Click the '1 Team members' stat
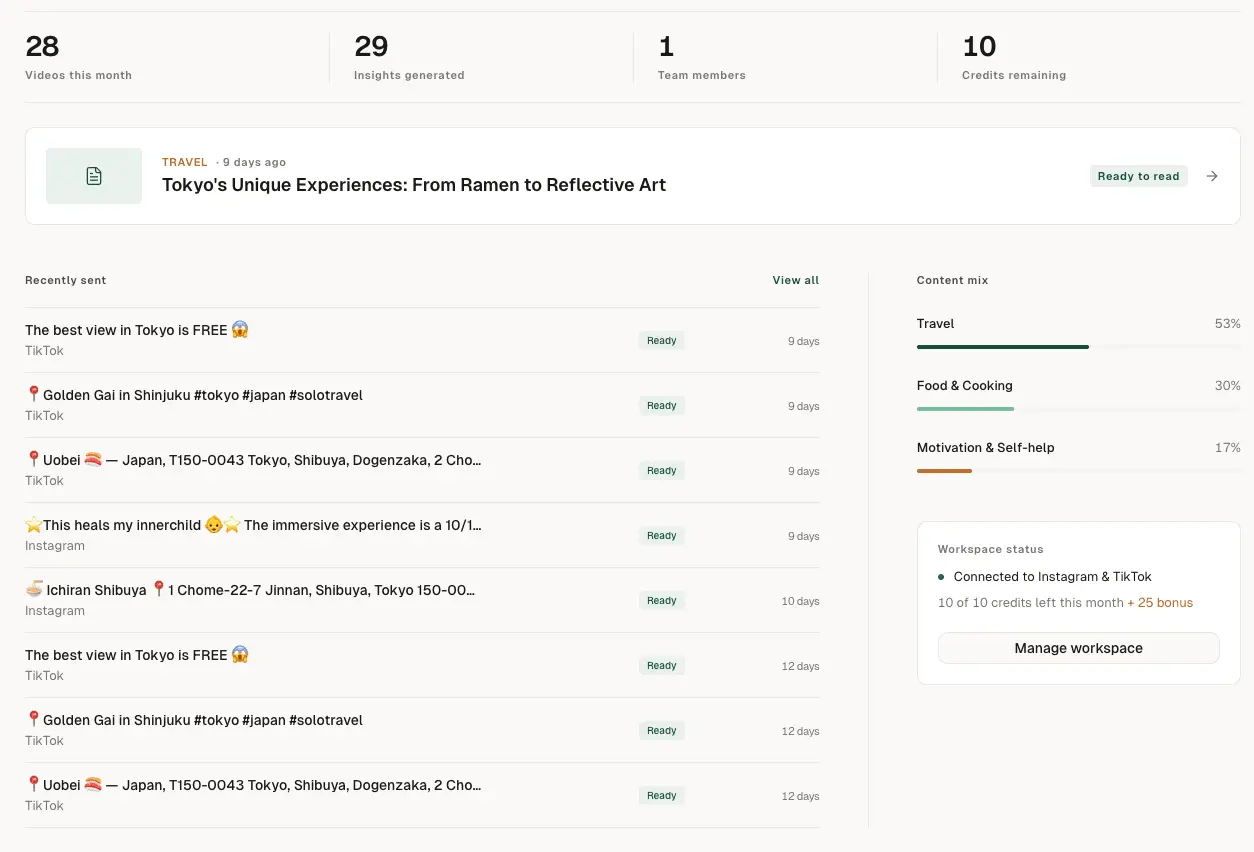Viewport: 1254px width, 852px height. click(701, 58)
